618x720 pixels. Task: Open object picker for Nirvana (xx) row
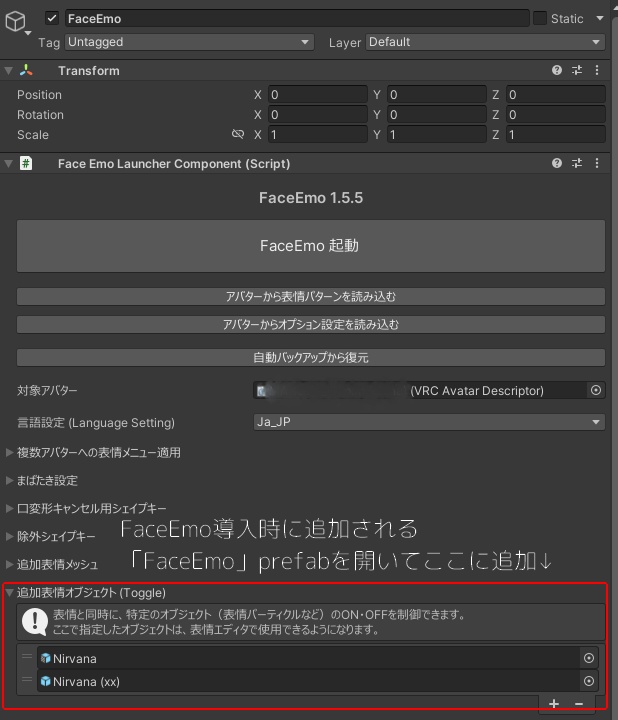(x=589, y=681)
